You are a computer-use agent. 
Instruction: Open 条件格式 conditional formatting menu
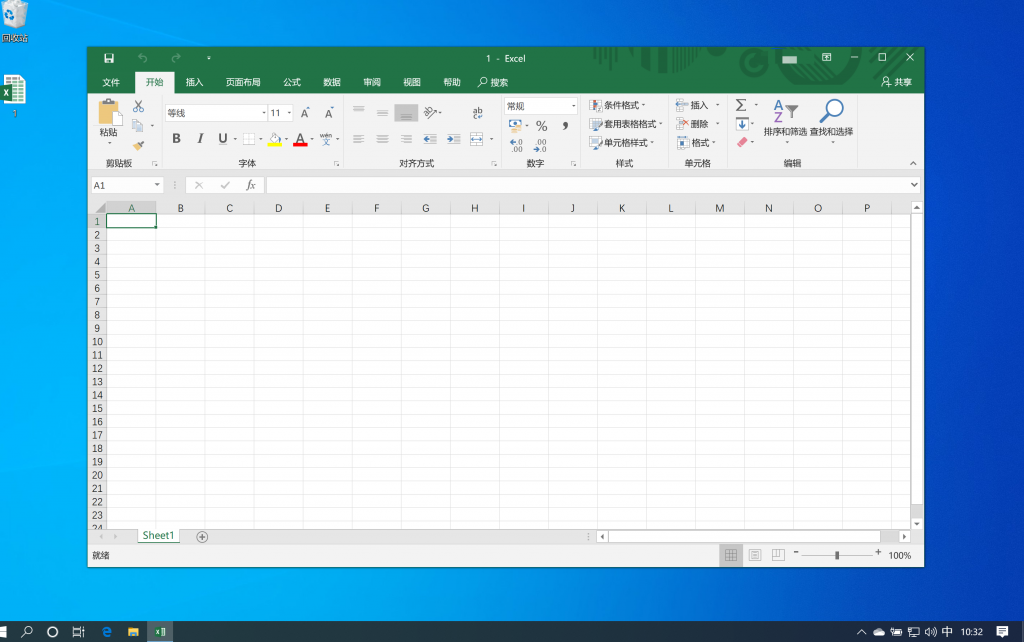pyautogui.click(x=618, y=105)
